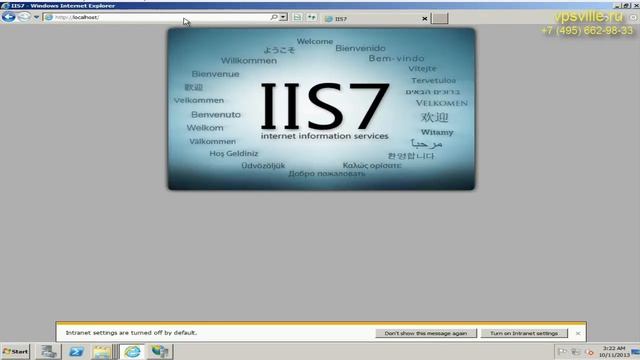Open Windows Explorer folder in taskbar
The image size is (640, 360).
click(x=101, y=351)
